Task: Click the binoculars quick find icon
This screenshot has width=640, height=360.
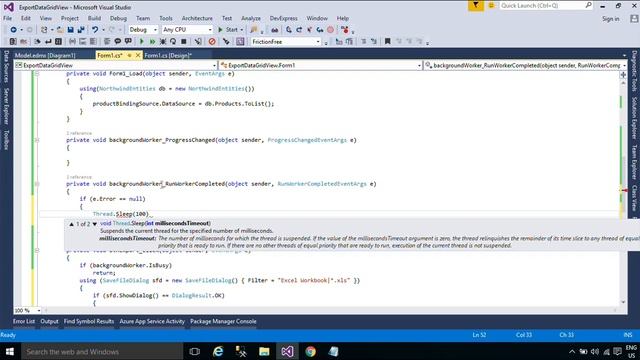Action: (x=275, y=30)
